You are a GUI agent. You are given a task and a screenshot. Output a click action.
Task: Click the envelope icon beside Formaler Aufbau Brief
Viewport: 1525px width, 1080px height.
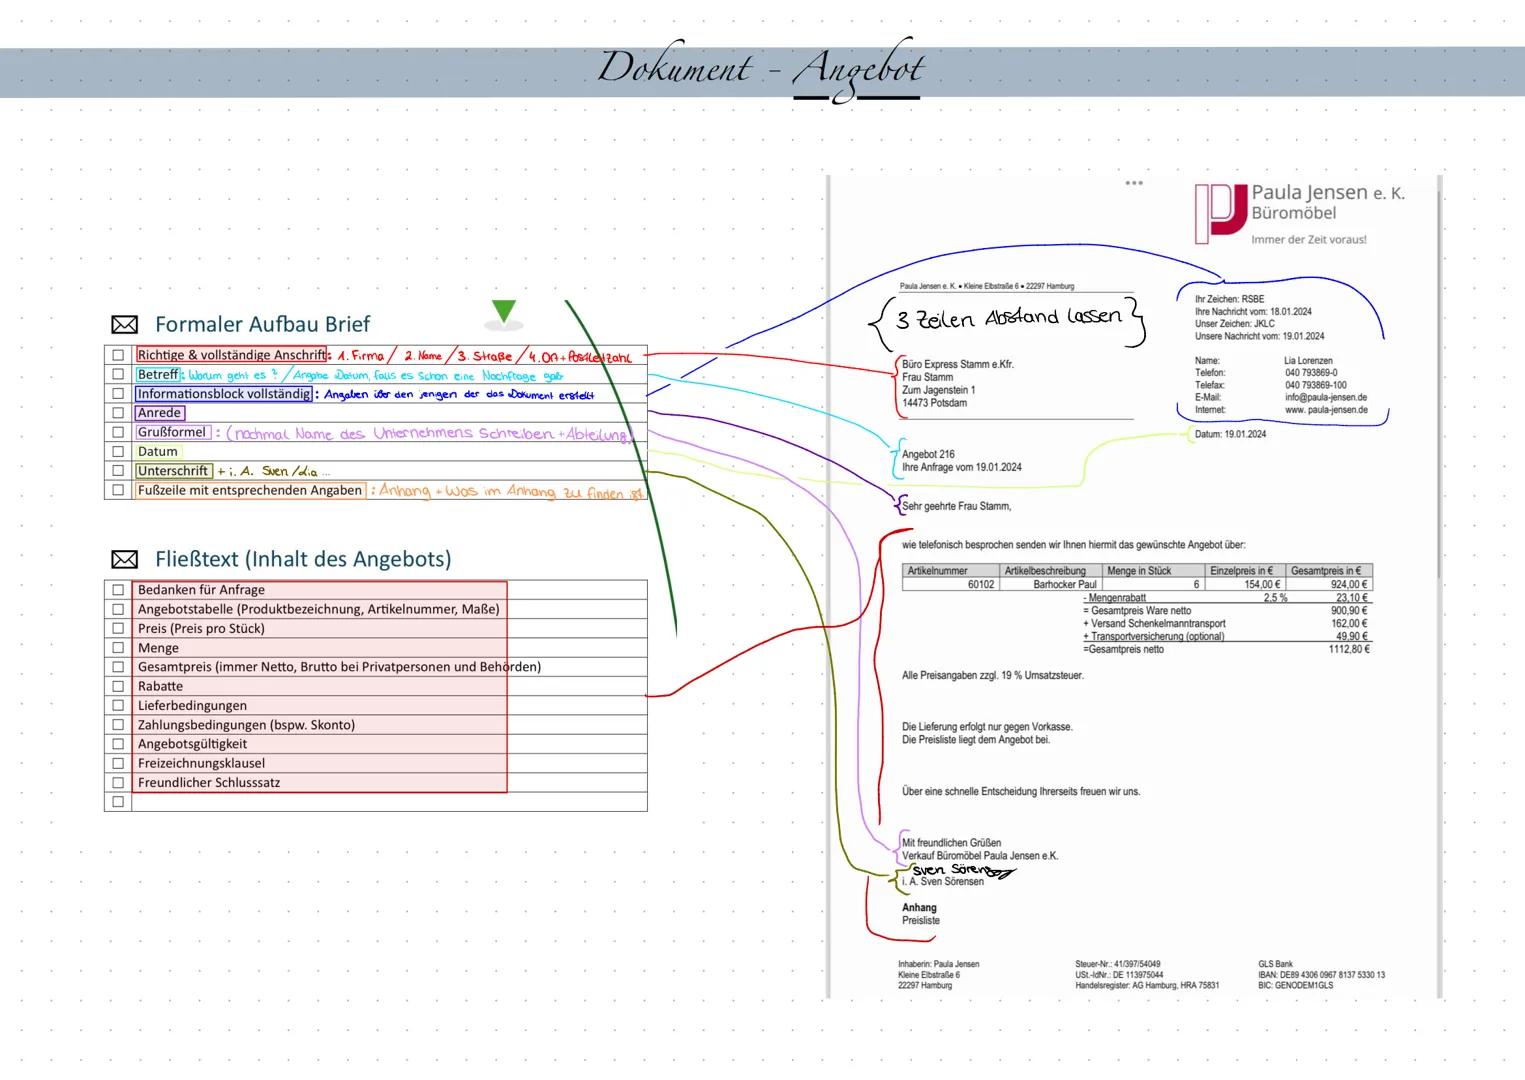point(124,325)
